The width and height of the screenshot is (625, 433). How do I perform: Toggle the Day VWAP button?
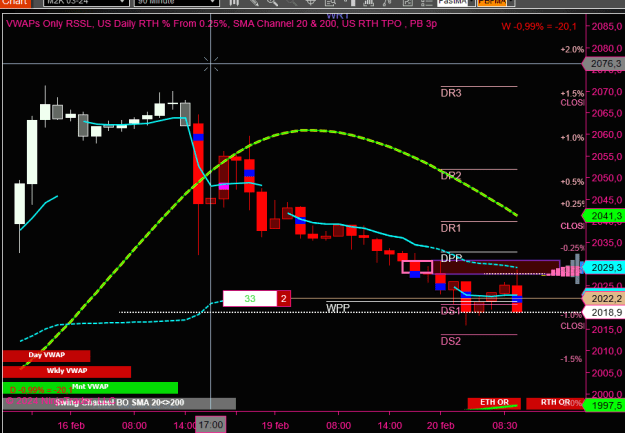[x=47, y=356]
